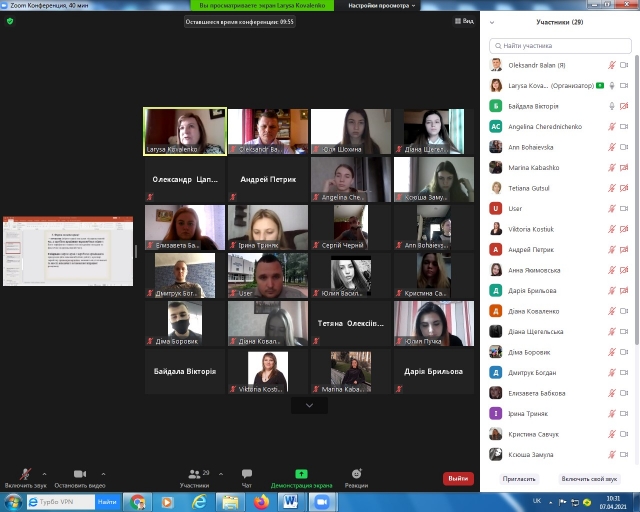Show next page of video tiles with down chevron

[309, 405]
